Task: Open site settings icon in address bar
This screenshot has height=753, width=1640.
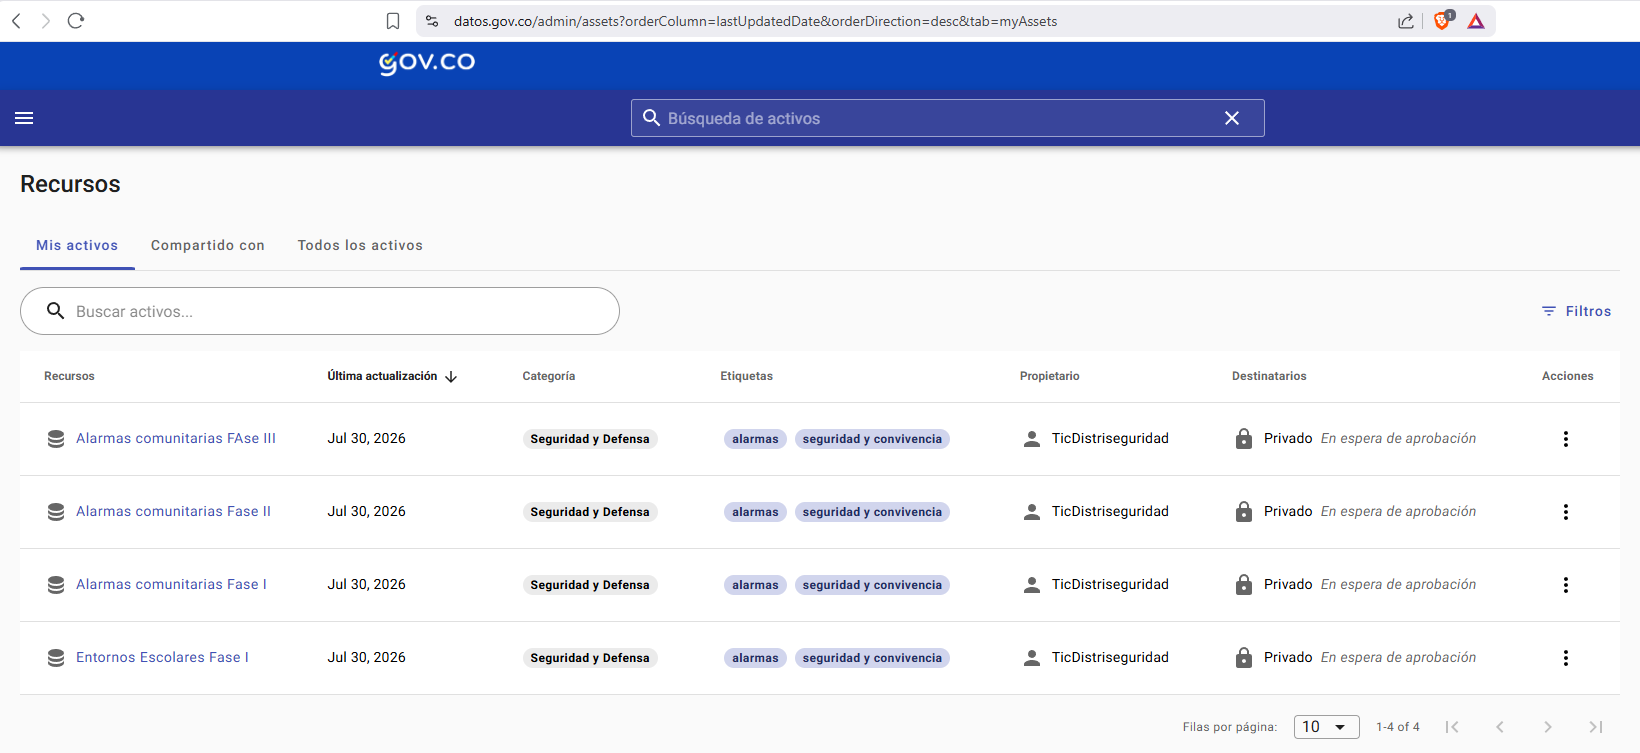Action: pos(432,21)
